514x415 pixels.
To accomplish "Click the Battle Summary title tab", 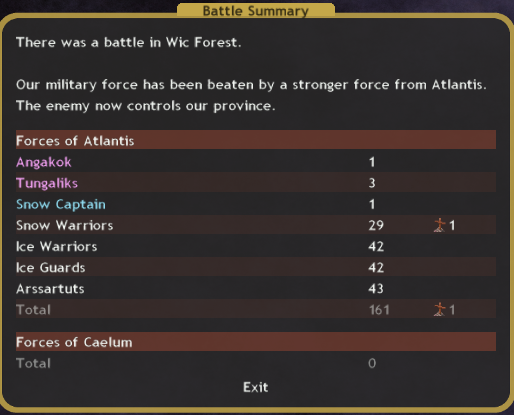I will point(256,10).
